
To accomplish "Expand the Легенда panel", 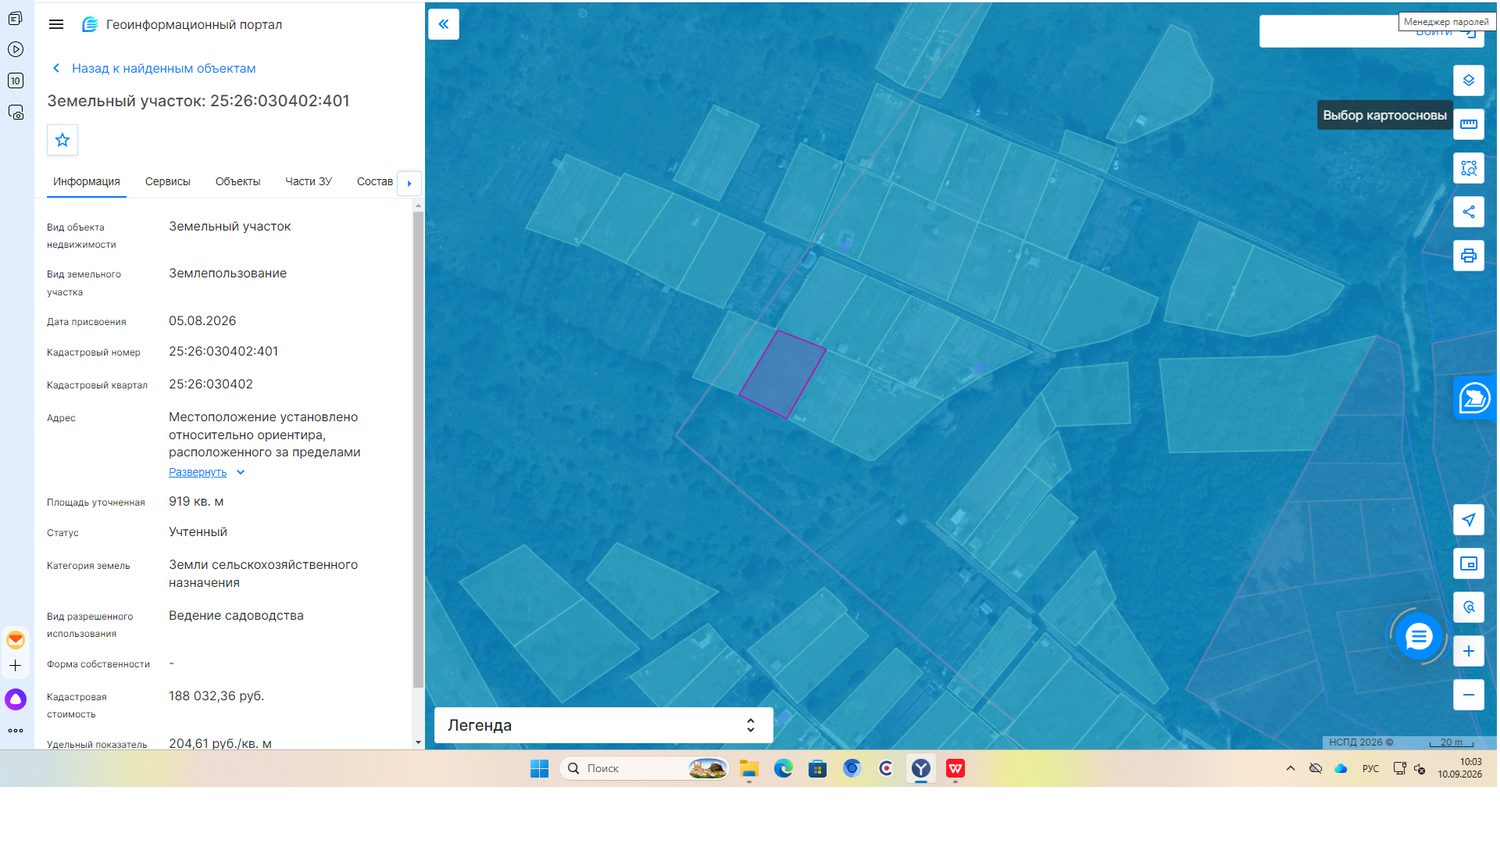I will [x=603, y=725].
